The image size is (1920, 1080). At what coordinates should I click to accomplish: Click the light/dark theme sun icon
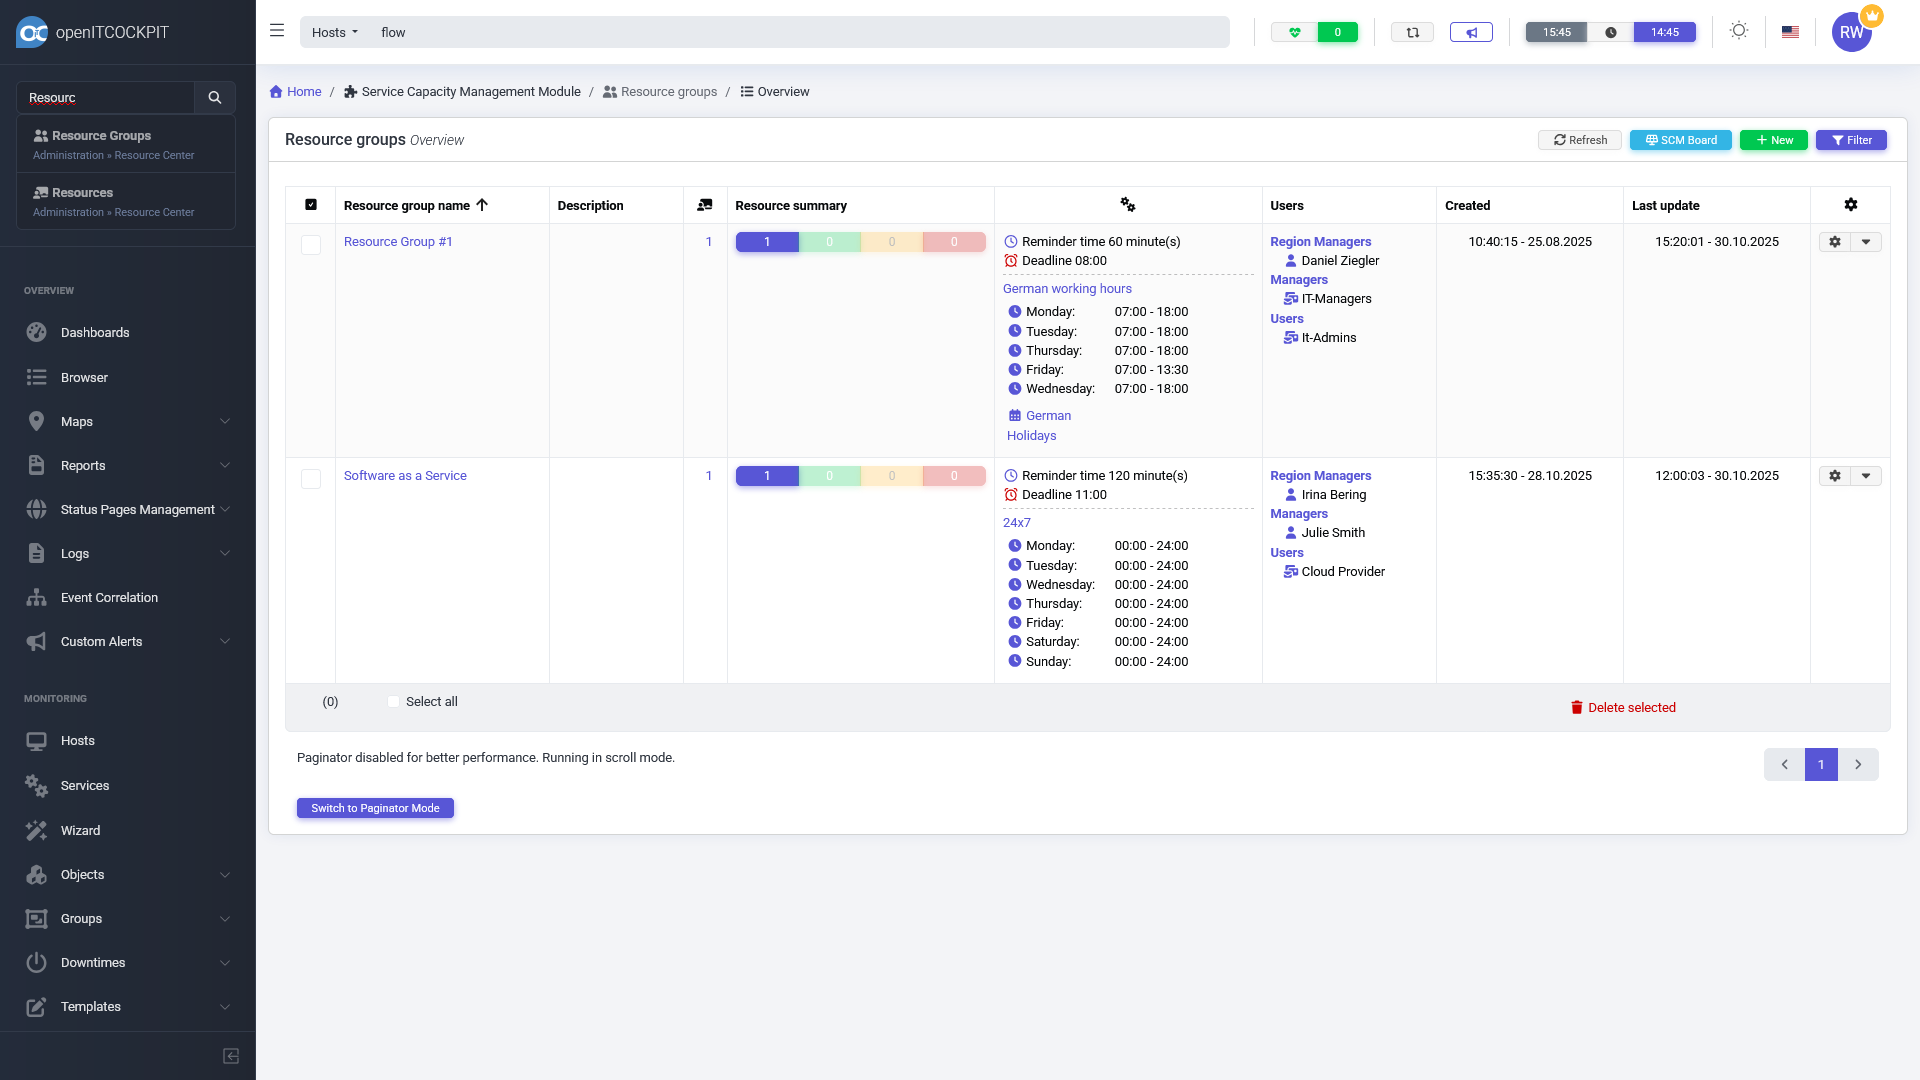(1739, 31)
